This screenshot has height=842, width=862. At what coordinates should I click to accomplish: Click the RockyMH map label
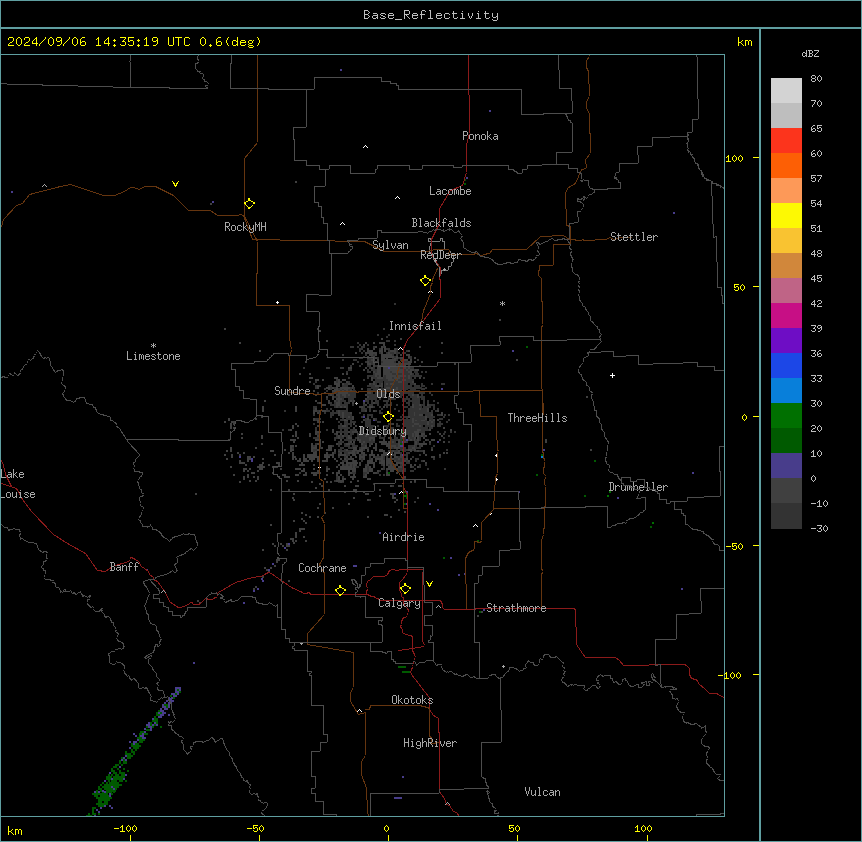click(245, 227)
